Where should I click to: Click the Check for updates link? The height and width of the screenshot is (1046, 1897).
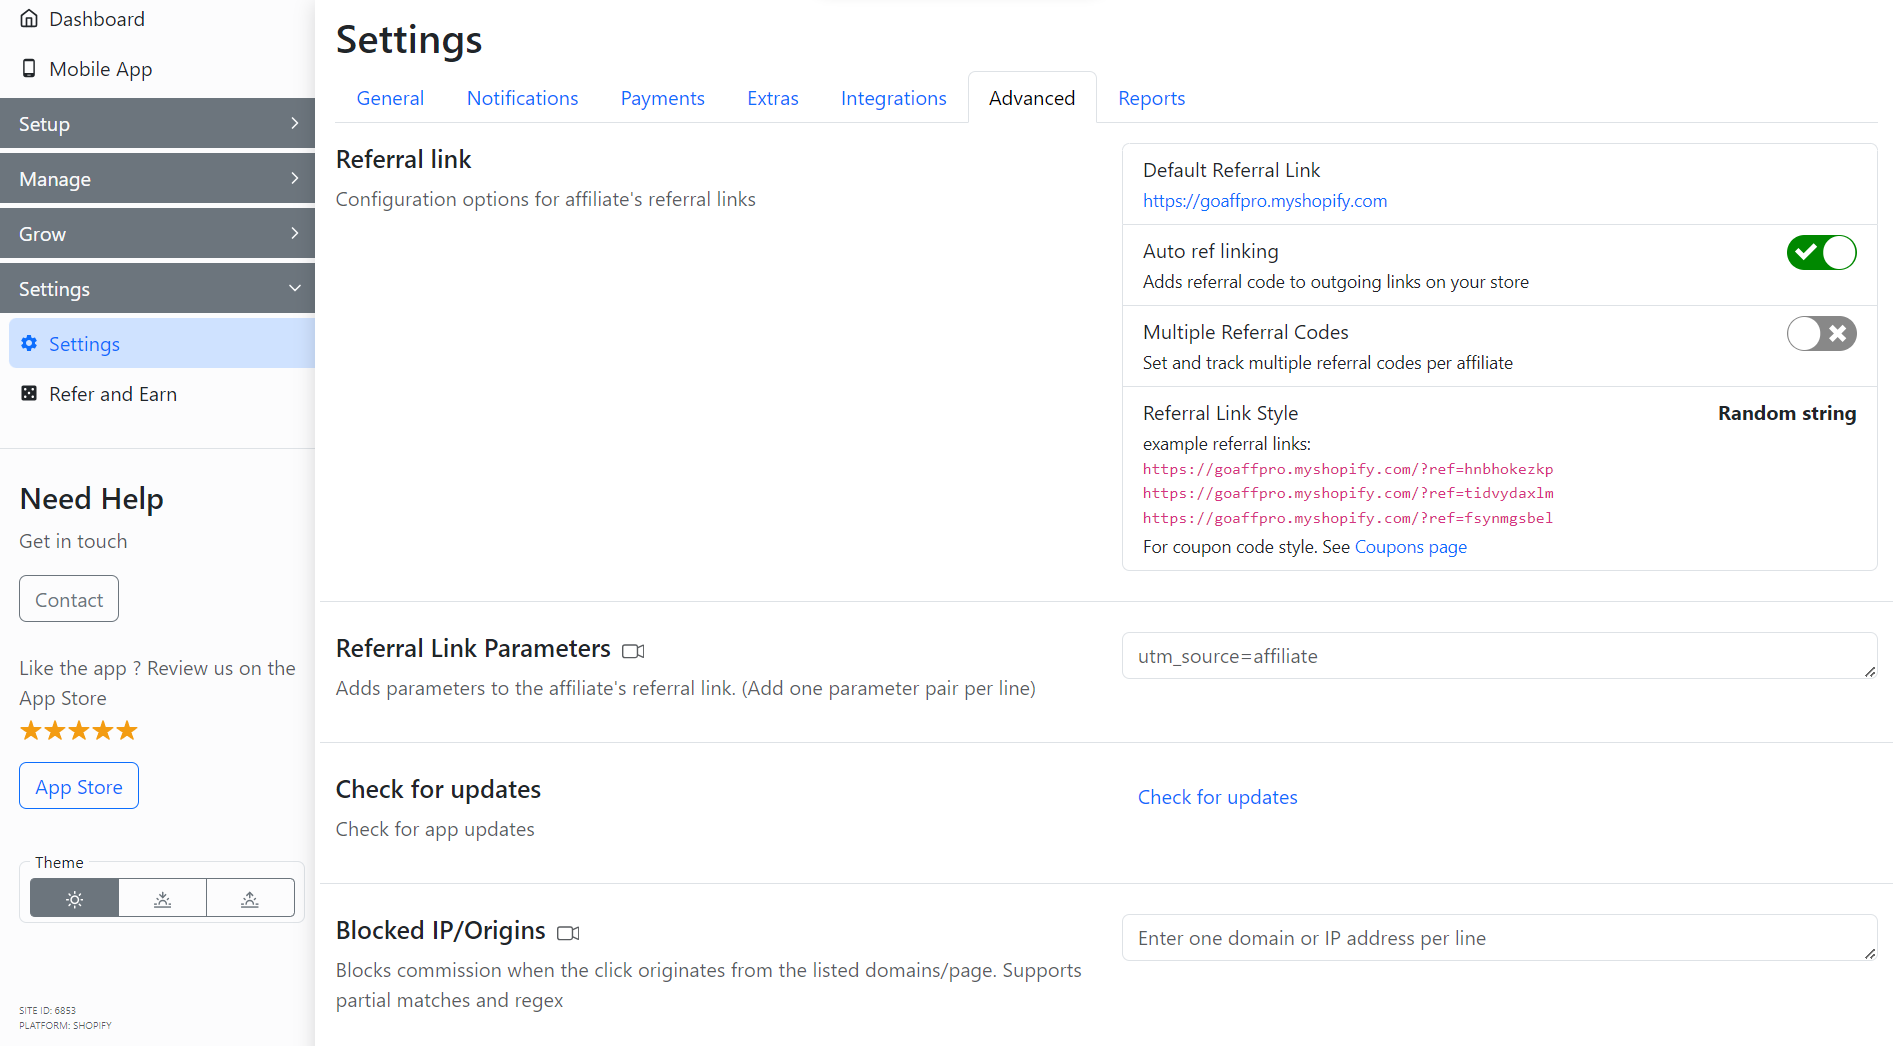tap(1217, 797)
